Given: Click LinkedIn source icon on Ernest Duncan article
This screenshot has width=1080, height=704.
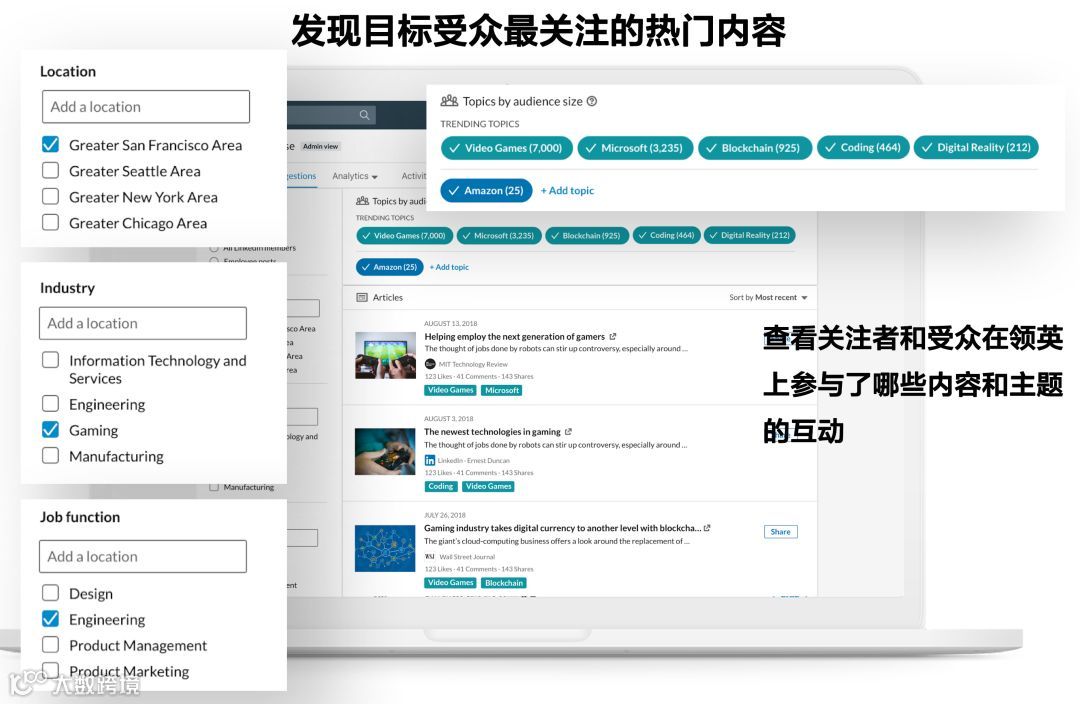Looking at the screenshot, I should 430,460.
